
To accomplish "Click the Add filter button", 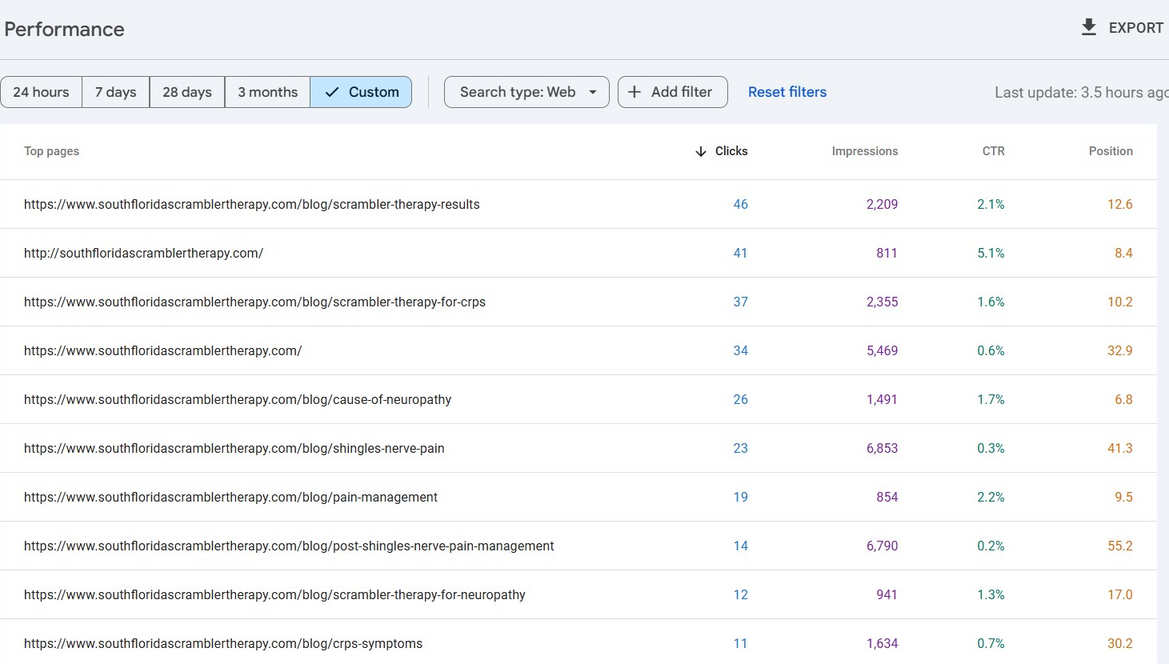I will tap(672, 92).
